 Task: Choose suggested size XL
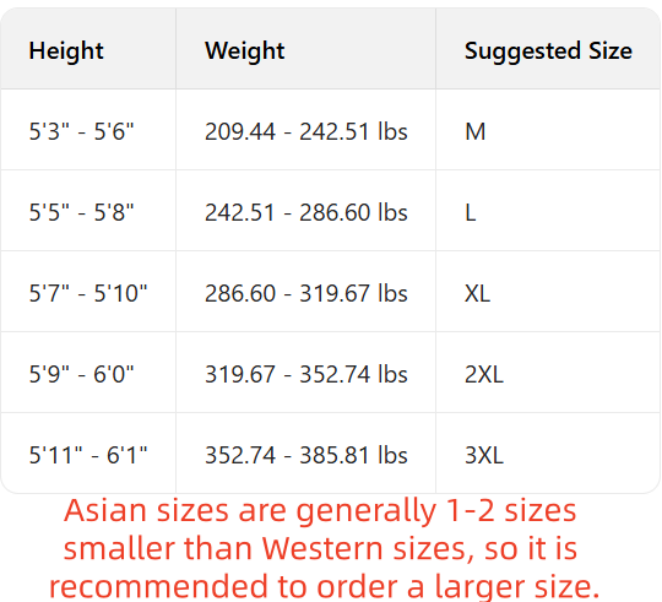(479, 293)
